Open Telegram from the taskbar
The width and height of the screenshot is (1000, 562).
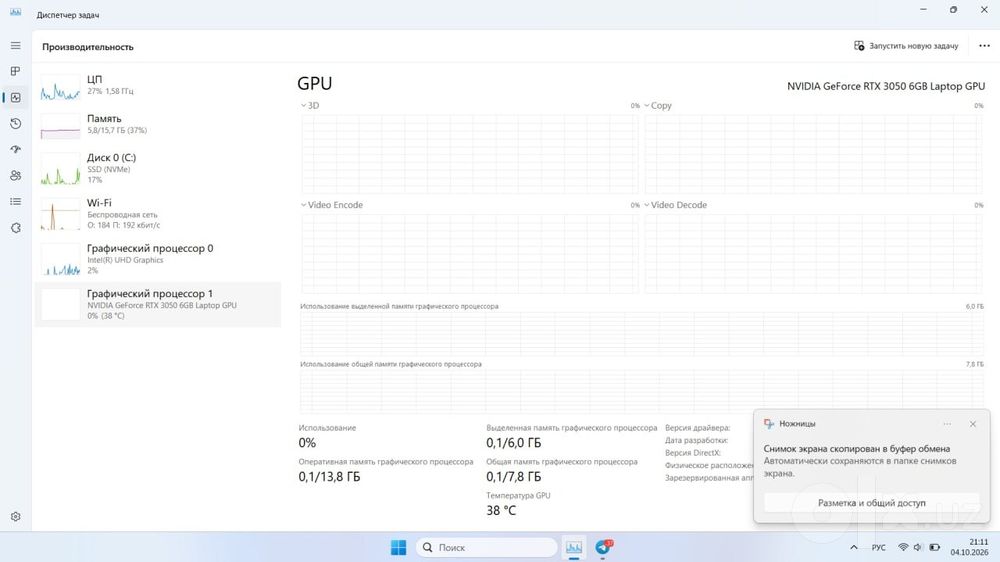603,547
